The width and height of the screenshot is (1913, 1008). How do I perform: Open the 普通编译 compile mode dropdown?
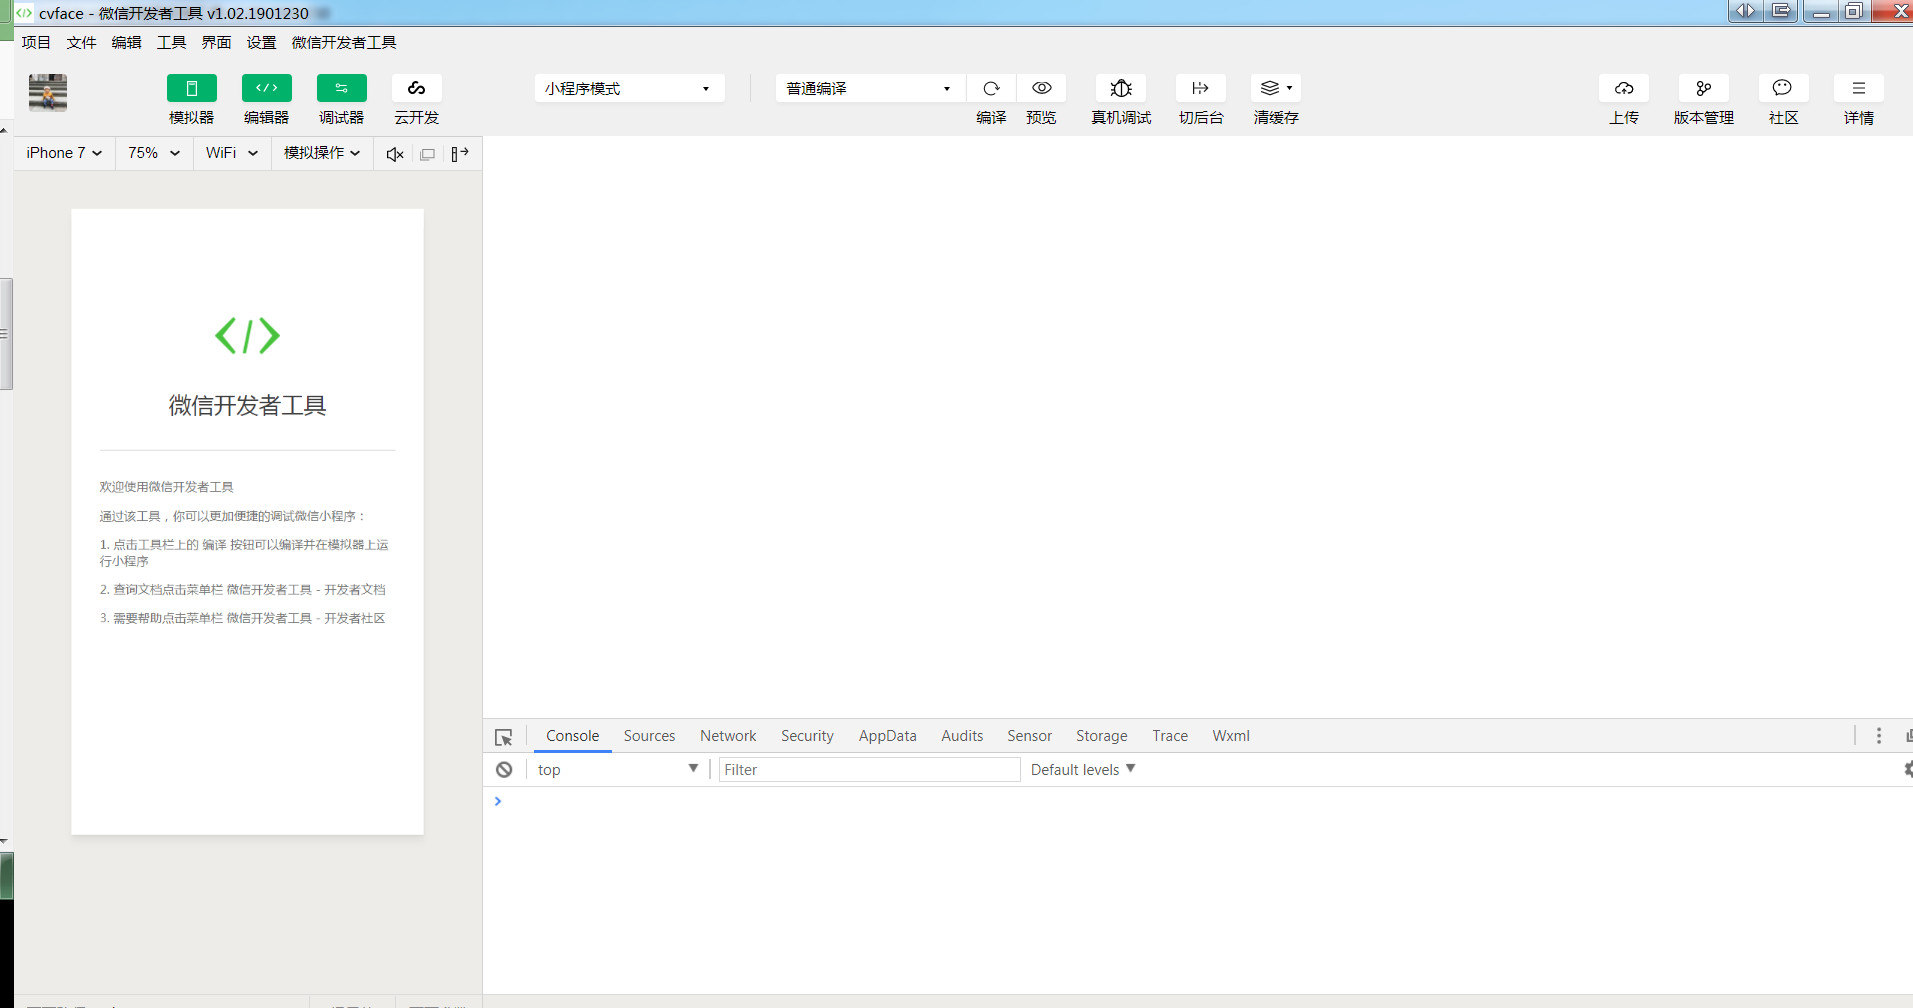coord(870,88)
